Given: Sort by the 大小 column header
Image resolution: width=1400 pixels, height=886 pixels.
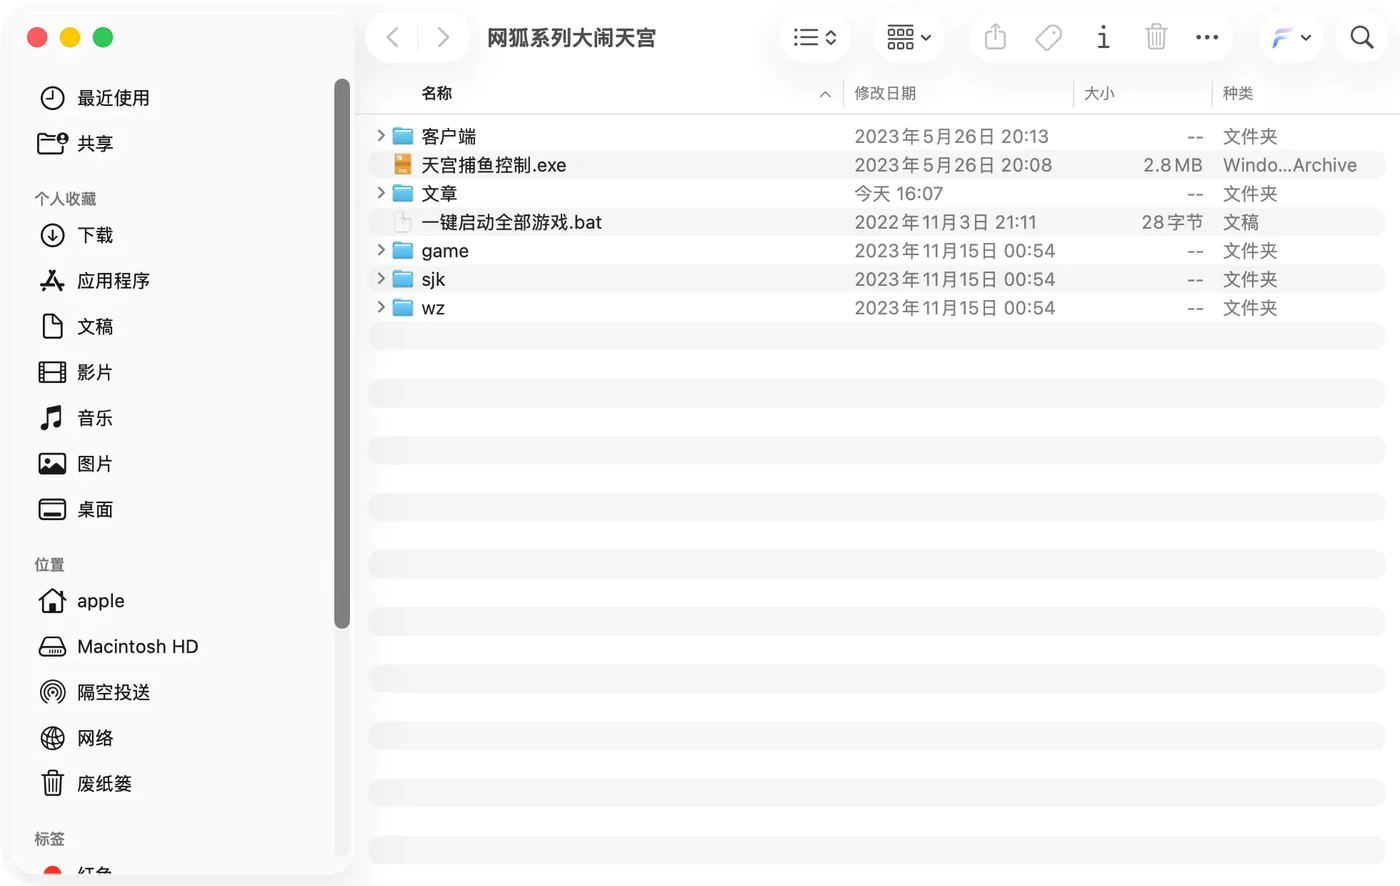Looking at the screenshot, I should [x=1099, y=93].
